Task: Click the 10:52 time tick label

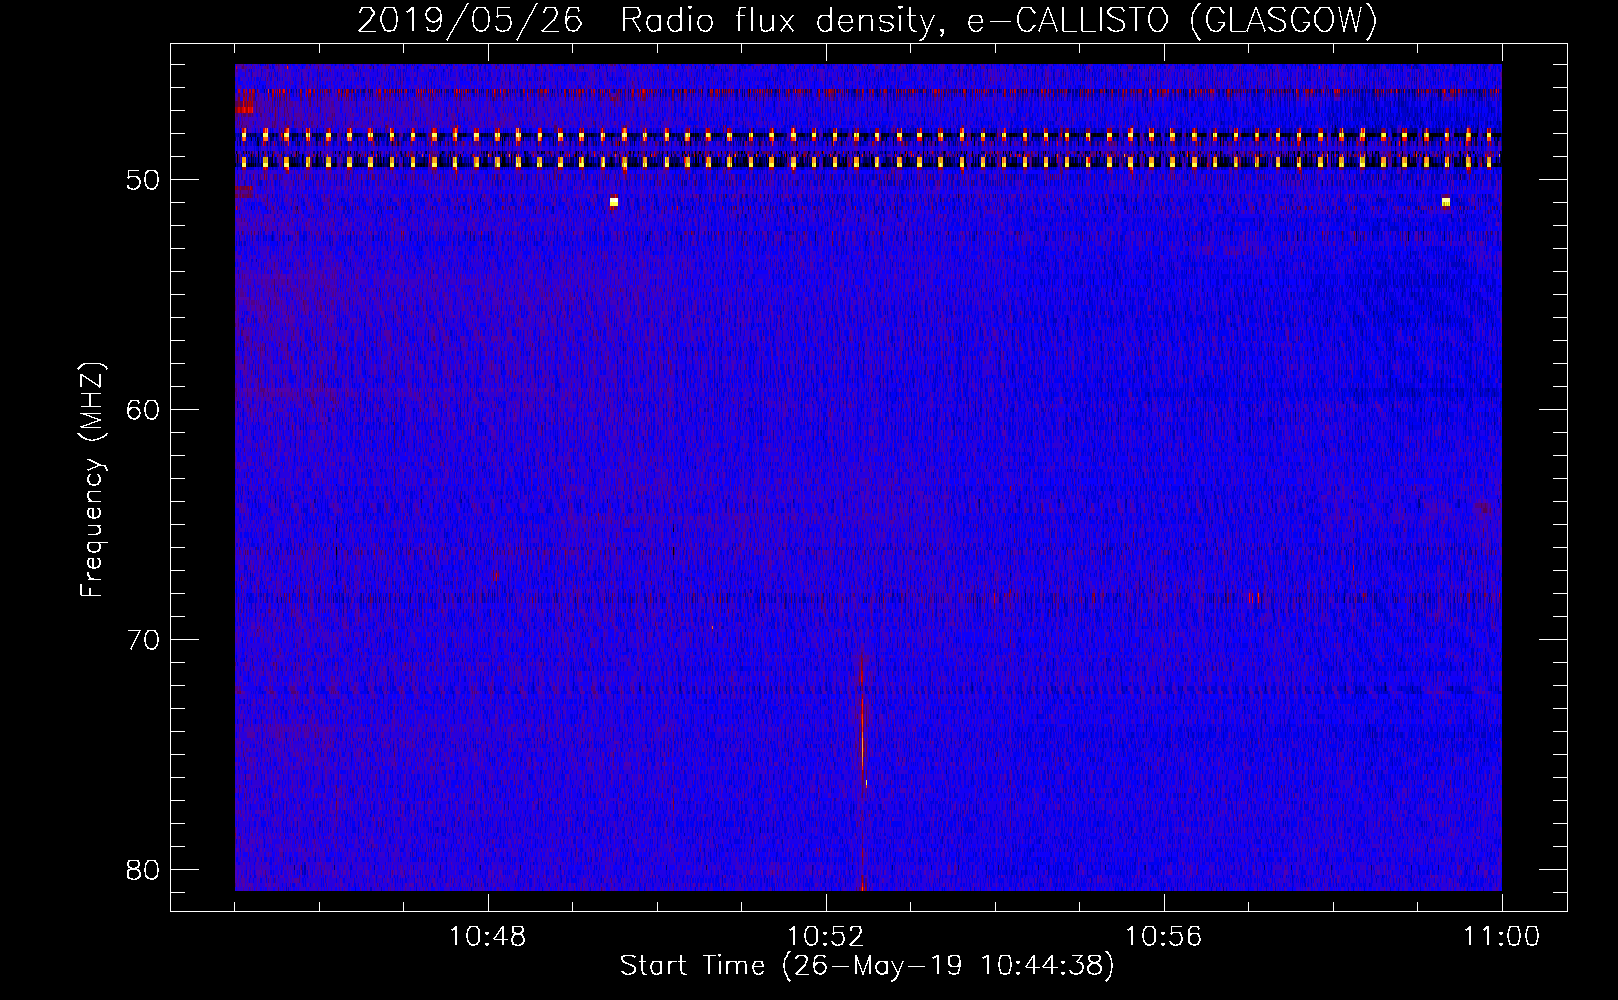Action: pos(825,937)
